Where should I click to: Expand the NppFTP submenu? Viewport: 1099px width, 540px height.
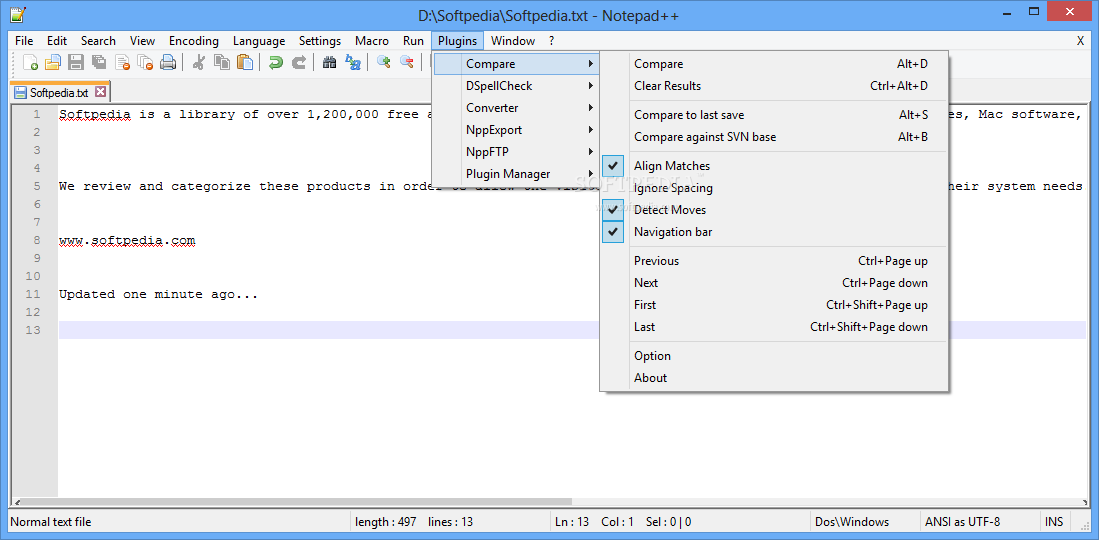pos(516,151)
